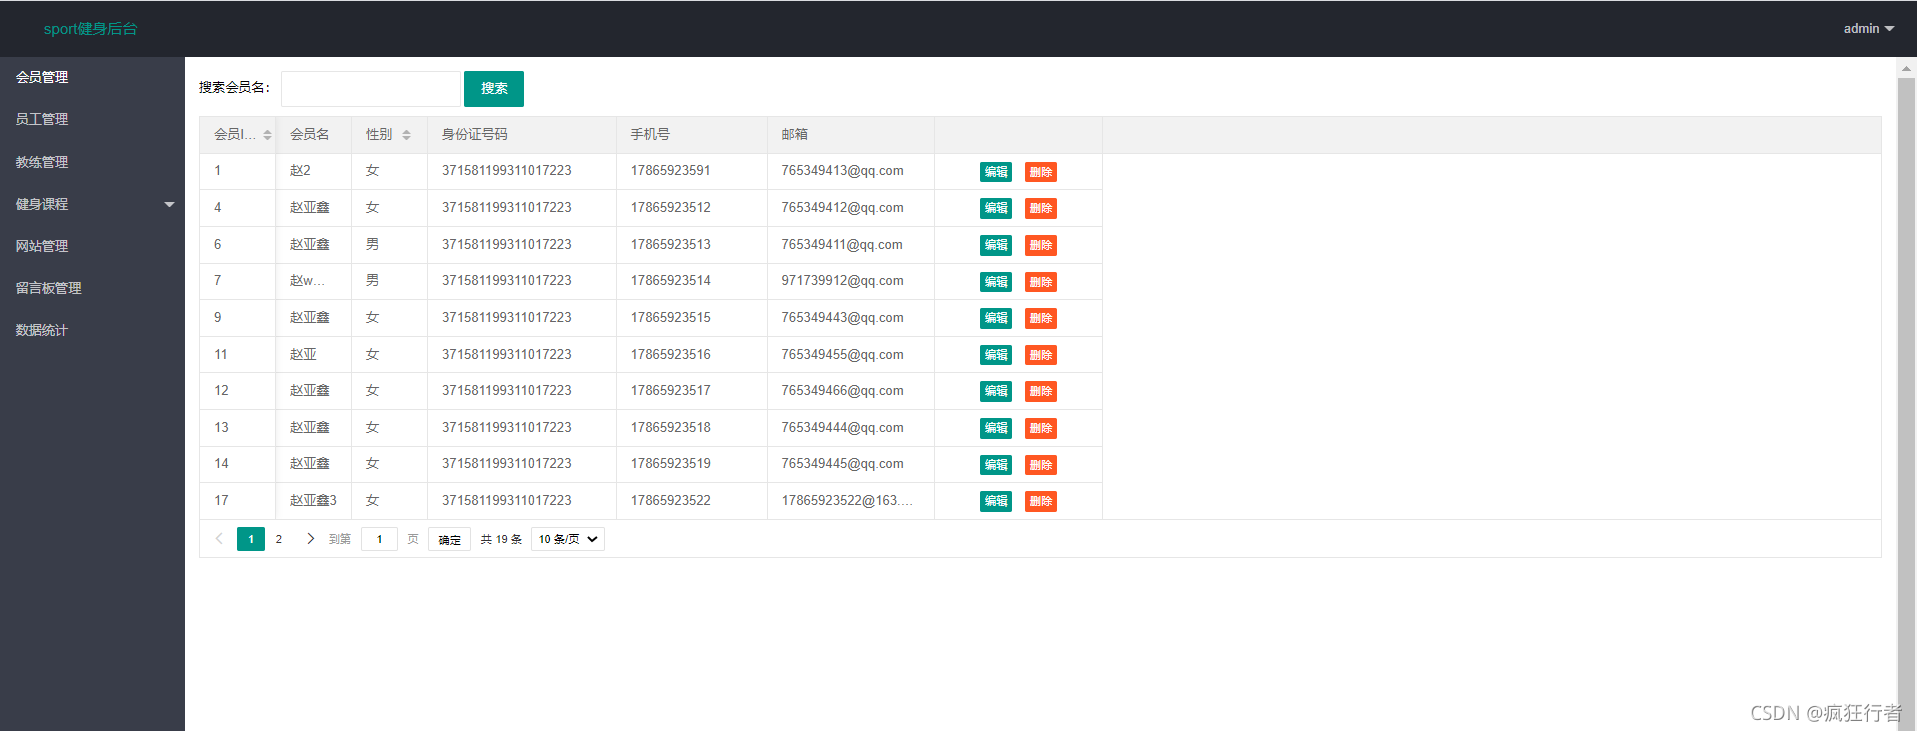Image resolution: width=1917 pixels, height=731 pixels.
Task: Delete member row with ID 11
Action: (1041, 355)
